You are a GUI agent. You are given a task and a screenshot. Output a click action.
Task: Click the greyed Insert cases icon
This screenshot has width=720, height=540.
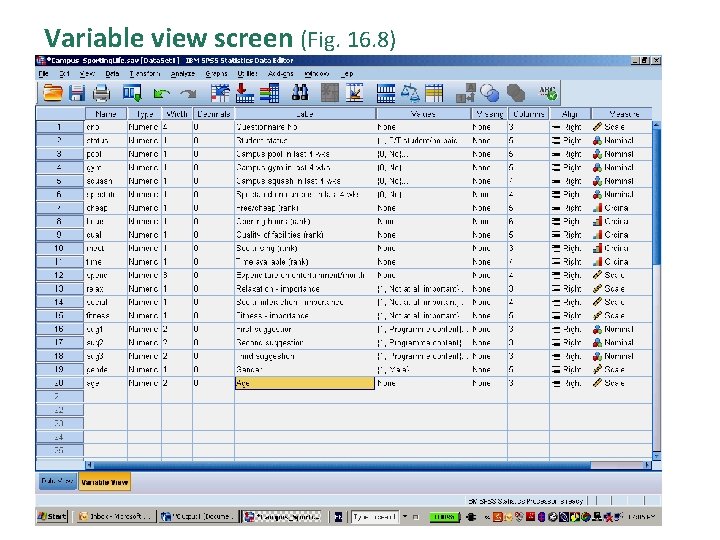(330, 93)
